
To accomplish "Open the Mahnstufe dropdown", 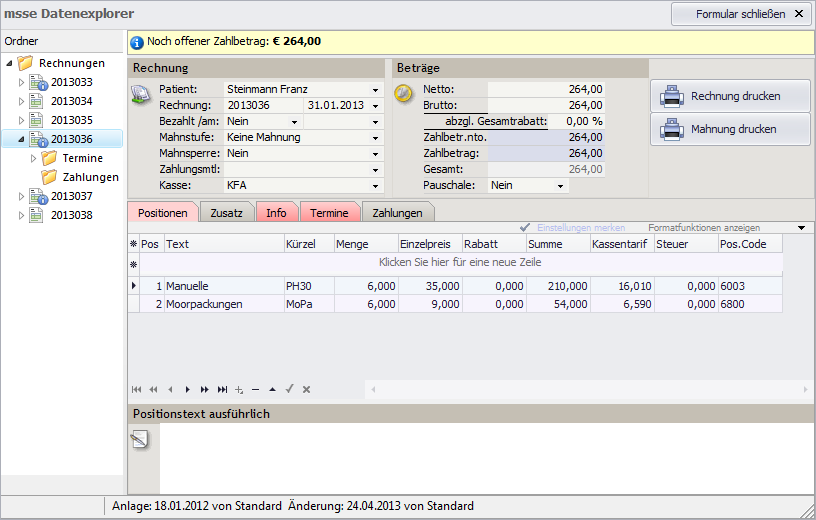I will pyautogui.click(x=375, y=138).
